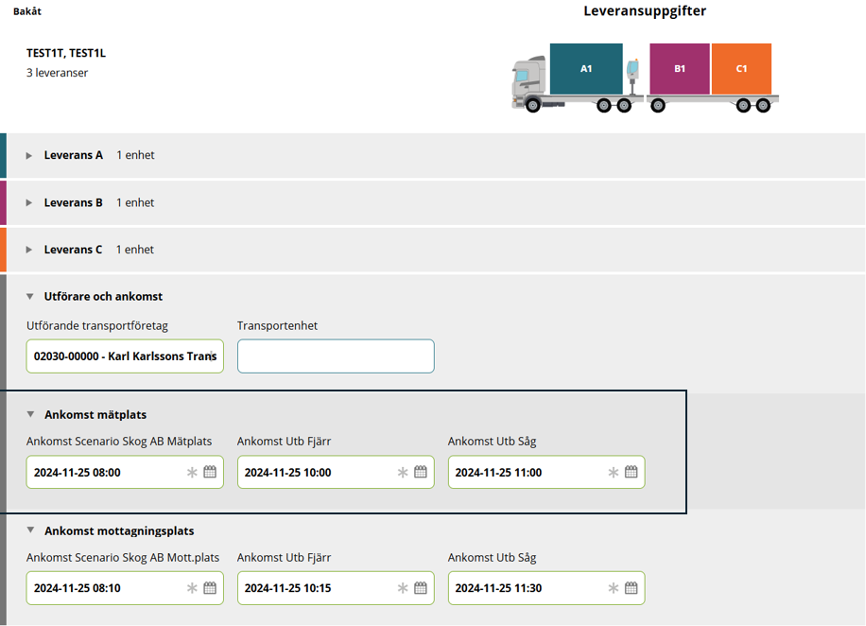Open calendar for mätplats Ankomst Utb Såg
This screenshot has width=866, height=626.
click(x=631, y=472)
